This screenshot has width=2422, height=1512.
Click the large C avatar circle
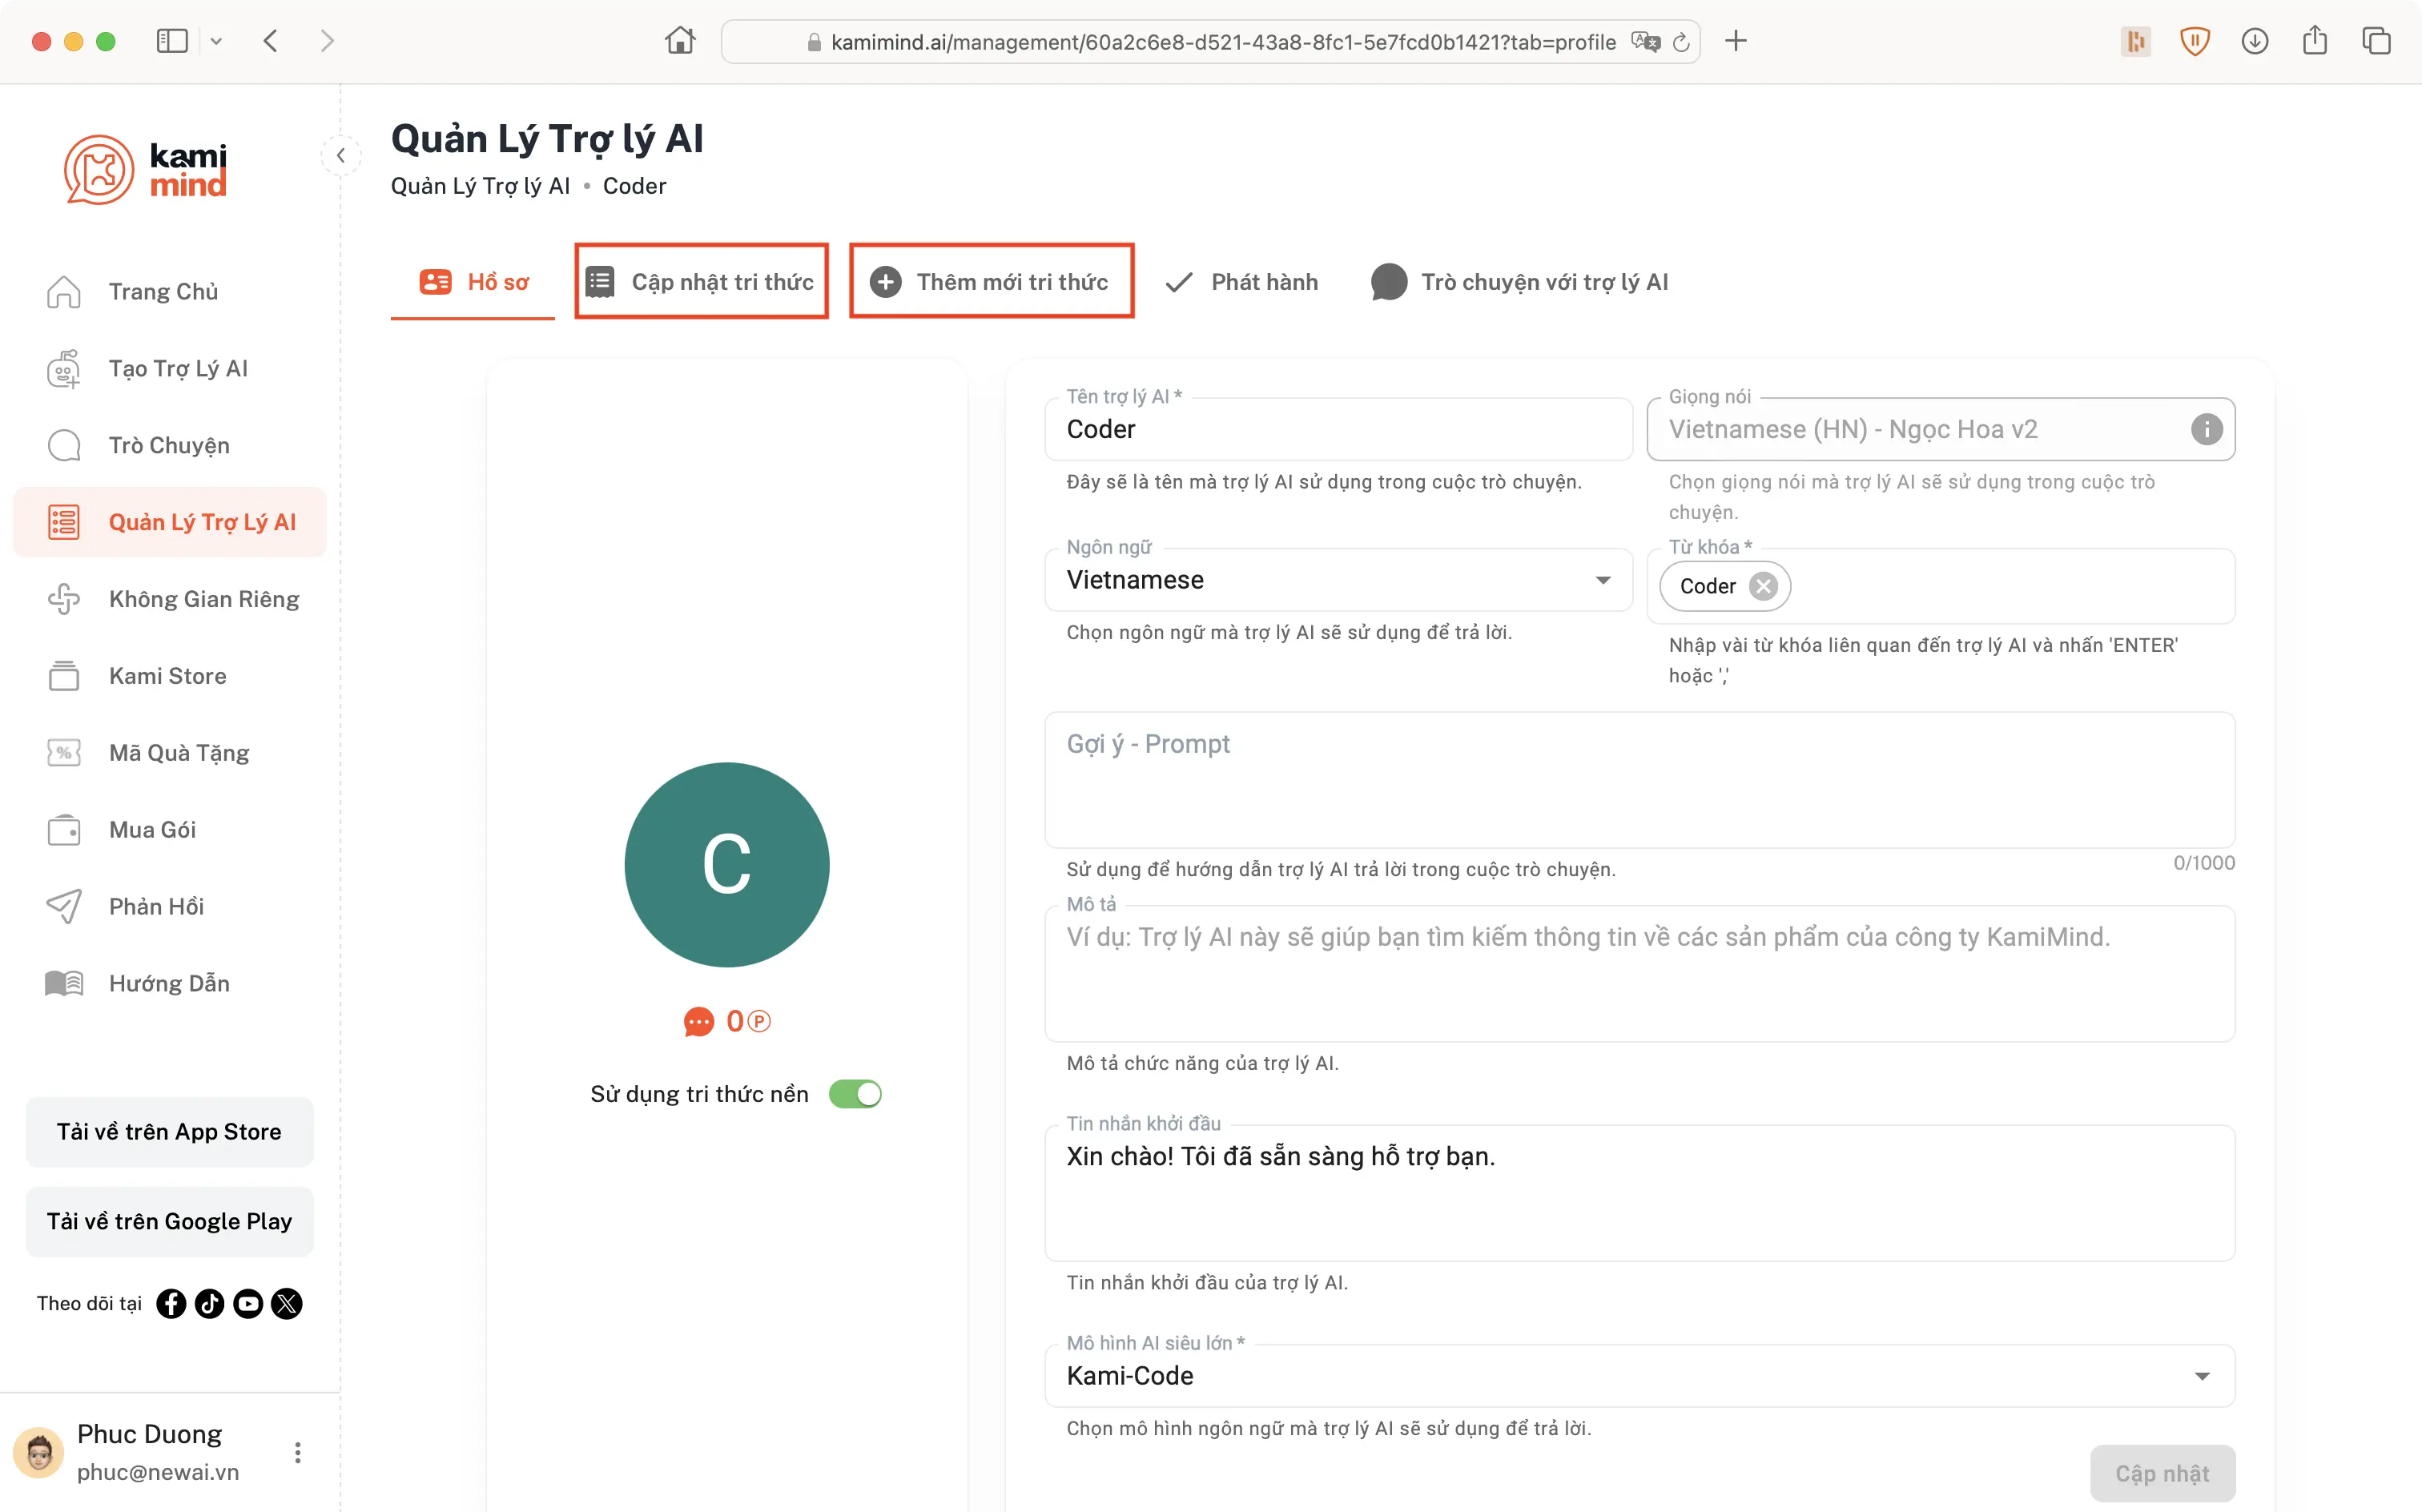pos(727,866)
